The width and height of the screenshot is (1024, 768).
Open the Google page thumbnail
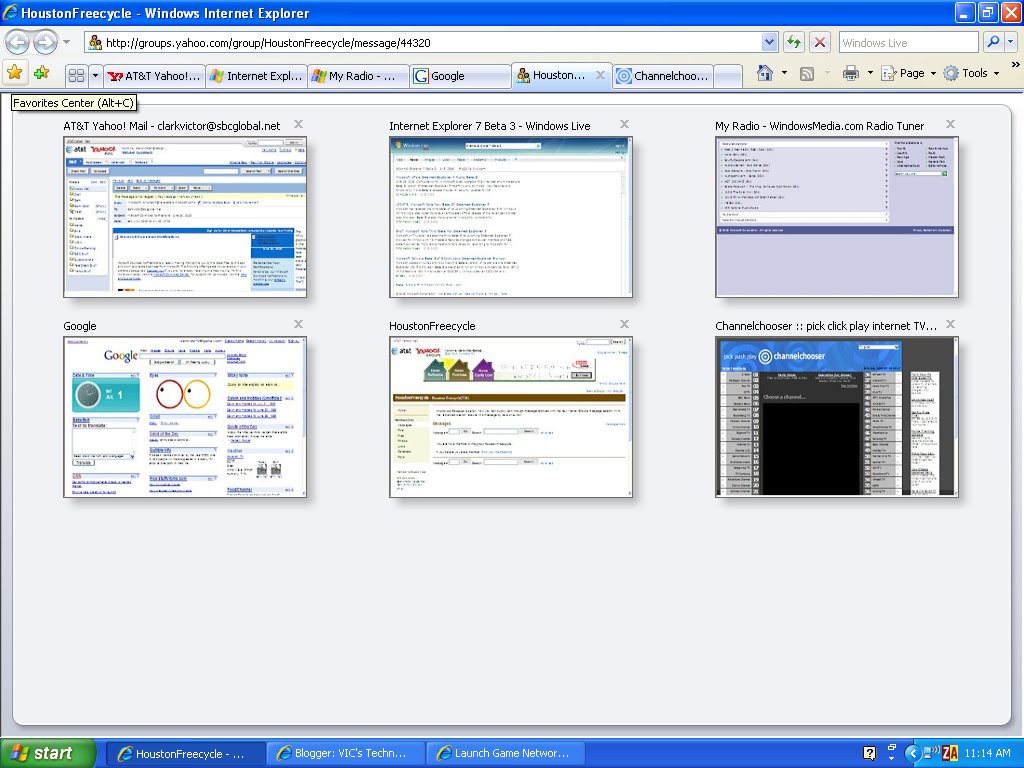(185, 417)
